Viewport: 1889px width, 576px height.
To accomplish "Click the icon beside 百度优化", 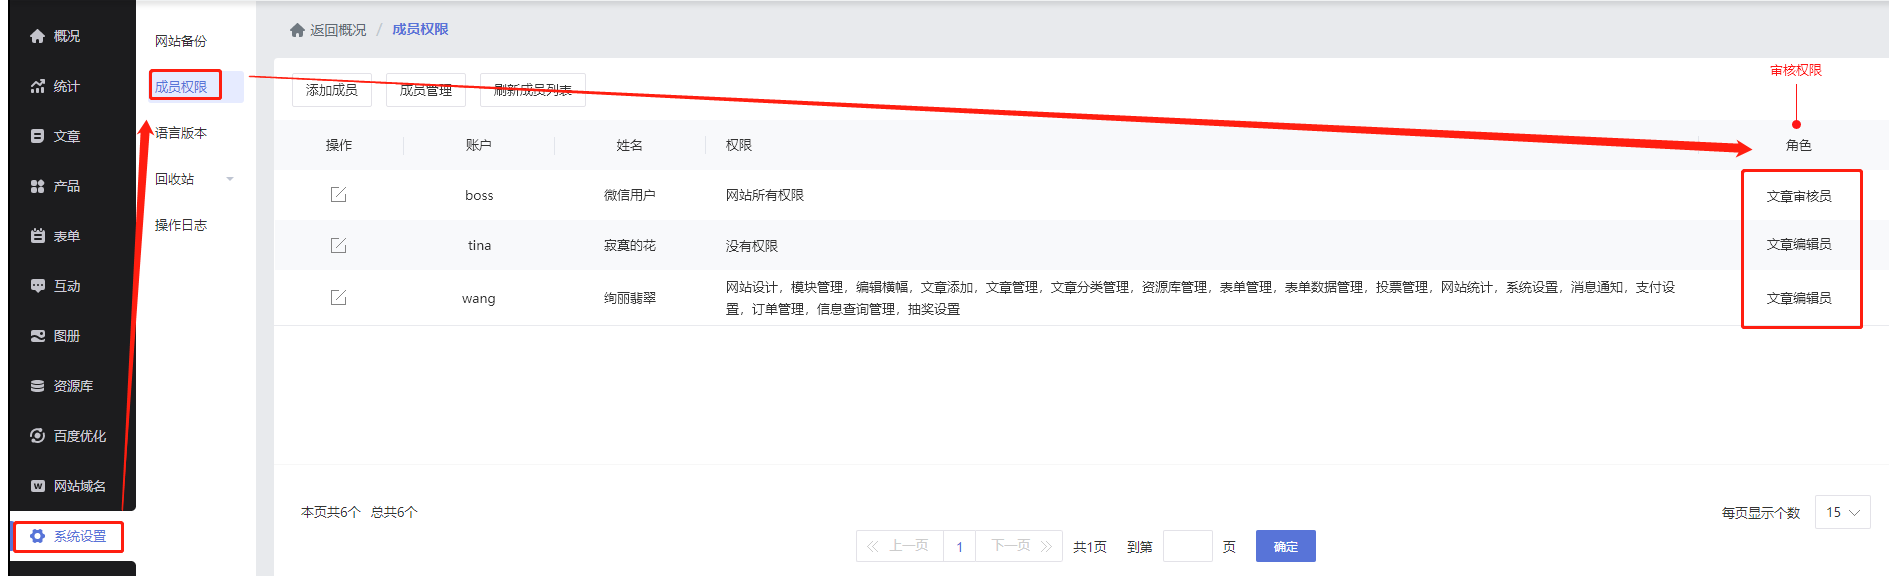I will [38, 436].
